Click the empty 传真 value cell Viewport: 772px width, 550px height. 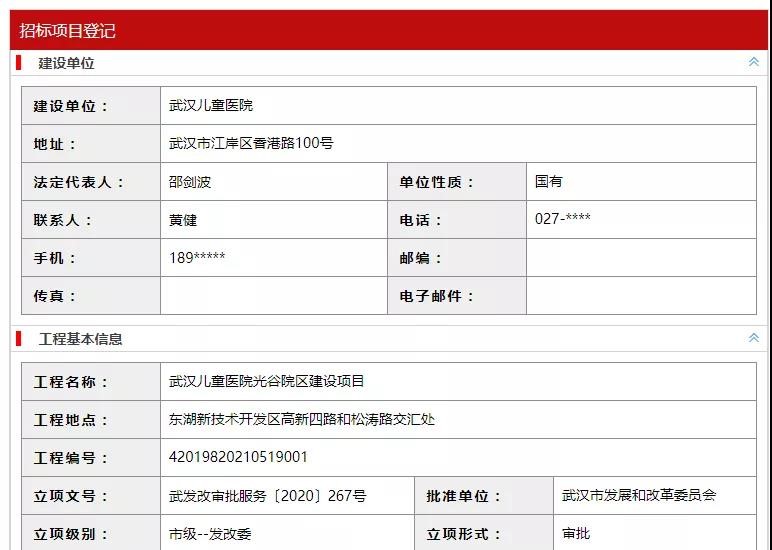274,295
